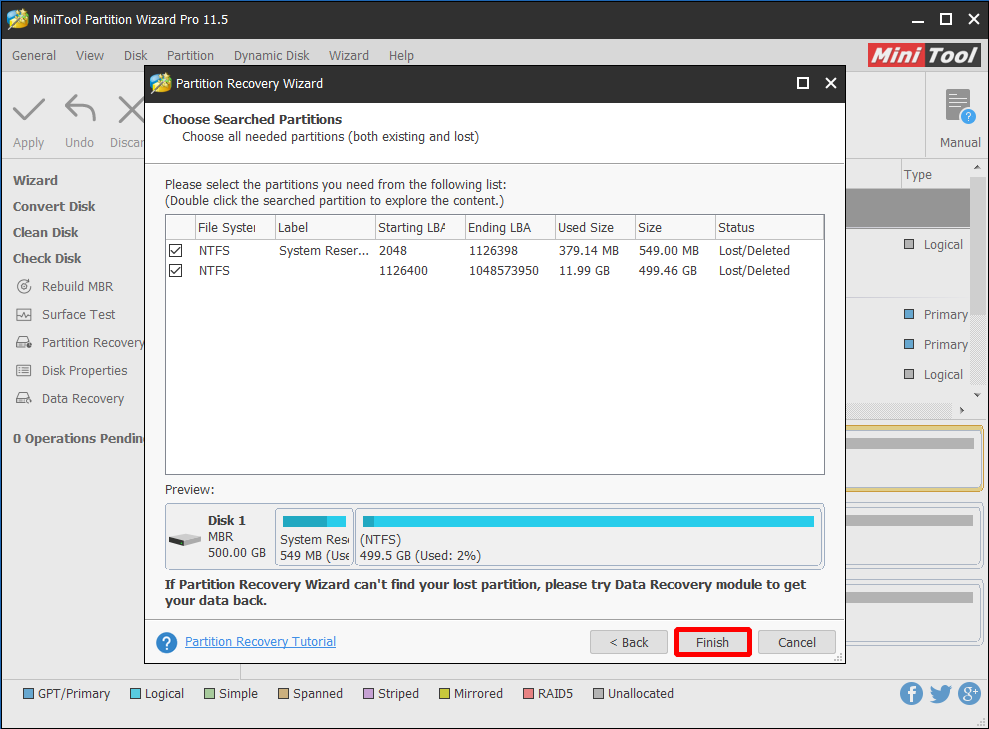Screen dimensions: 989x729
Task: Close the Partition Recovery Wizard dialog
Action: [831, 83]
